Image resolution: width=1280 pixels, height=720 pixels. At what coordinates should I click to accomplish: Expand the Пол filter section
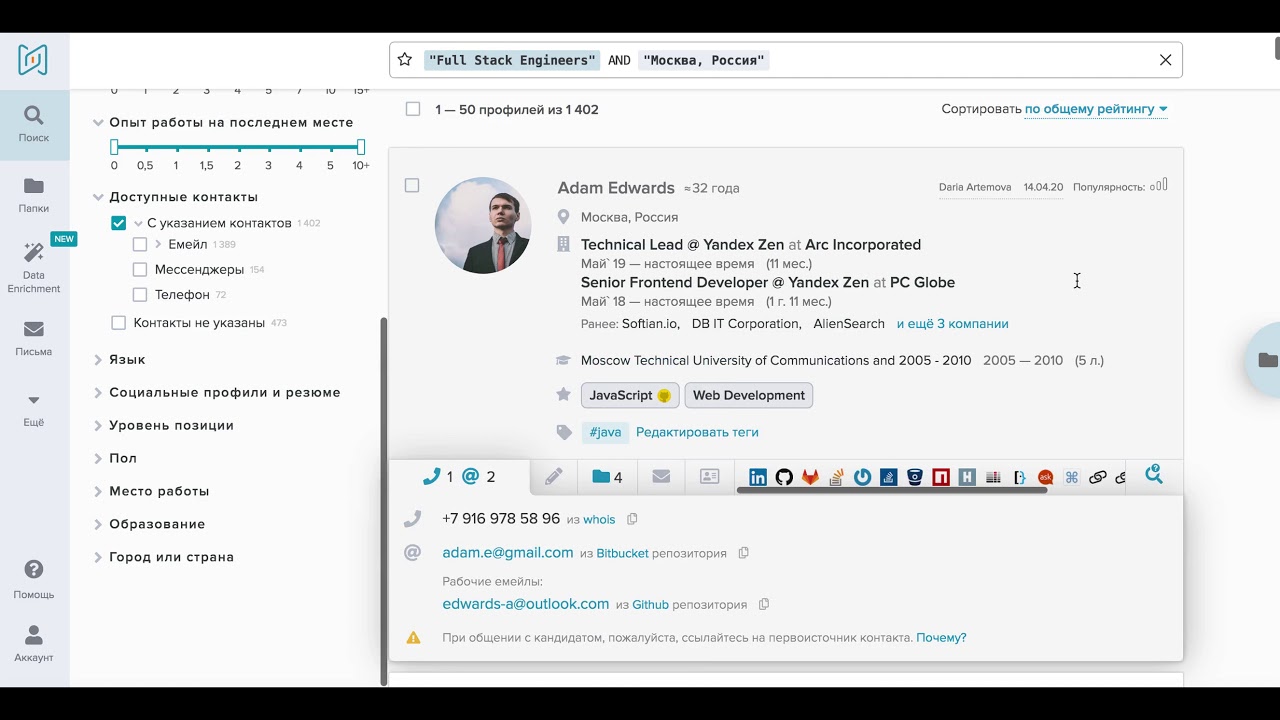[99, 459]
